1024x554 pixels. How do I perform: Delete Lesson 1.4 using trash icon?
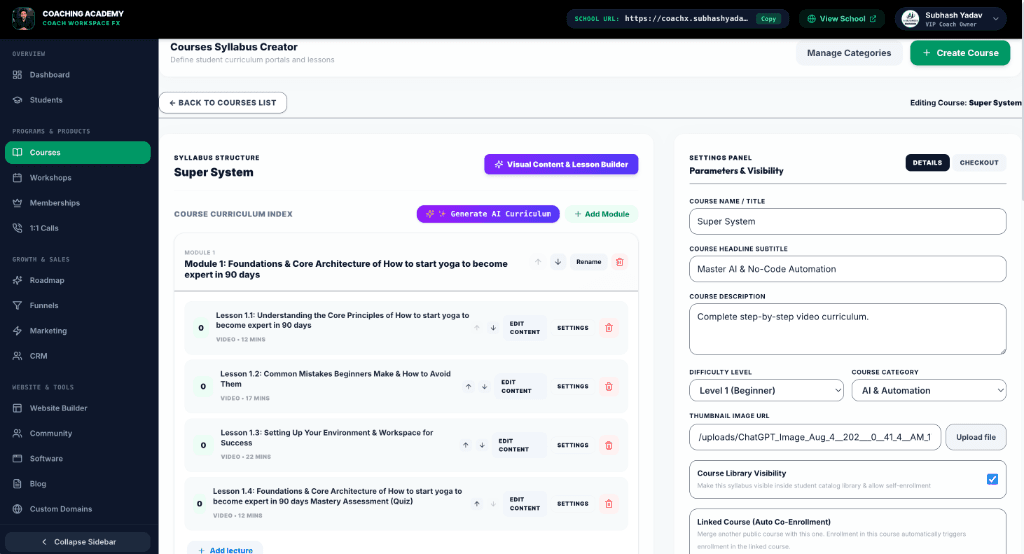[609, 504]
